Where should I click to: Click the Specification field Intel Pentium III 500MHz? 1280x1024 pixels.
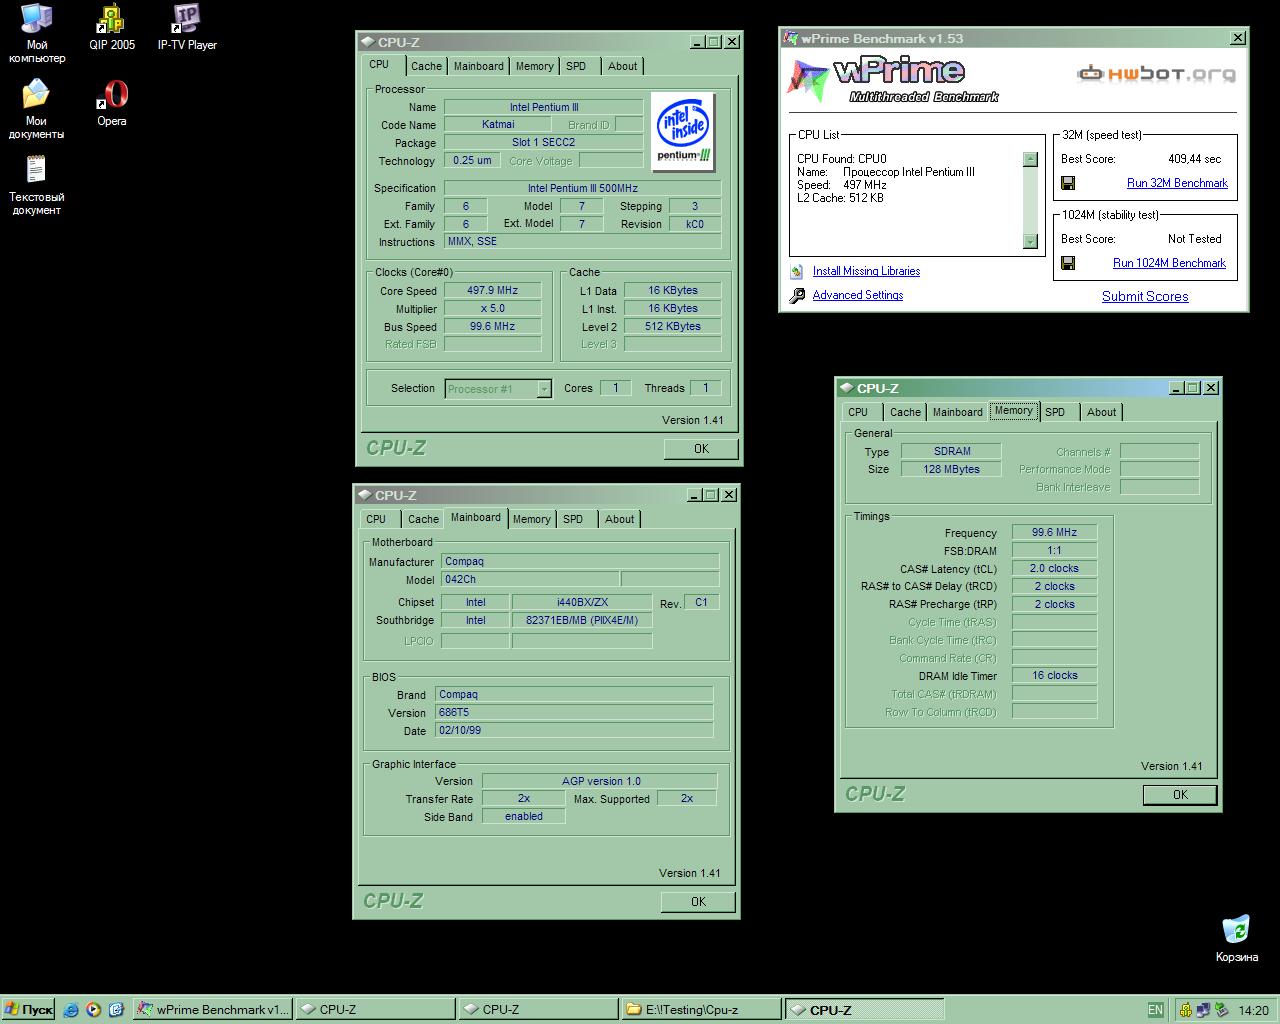[583, 188]
